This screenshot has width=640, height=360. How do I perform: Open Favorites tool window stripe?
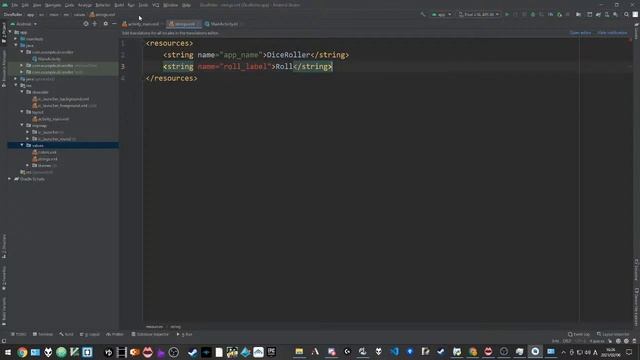(x=4, y=278)
